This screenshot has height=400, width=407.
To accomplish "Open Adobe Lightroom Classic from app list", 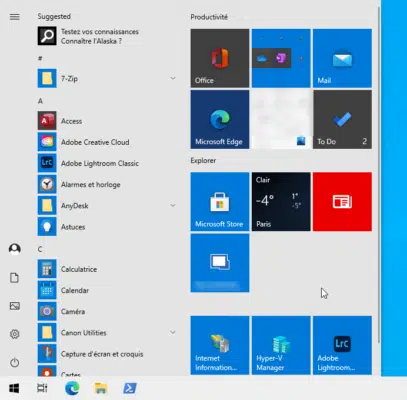I will [107, 163].
